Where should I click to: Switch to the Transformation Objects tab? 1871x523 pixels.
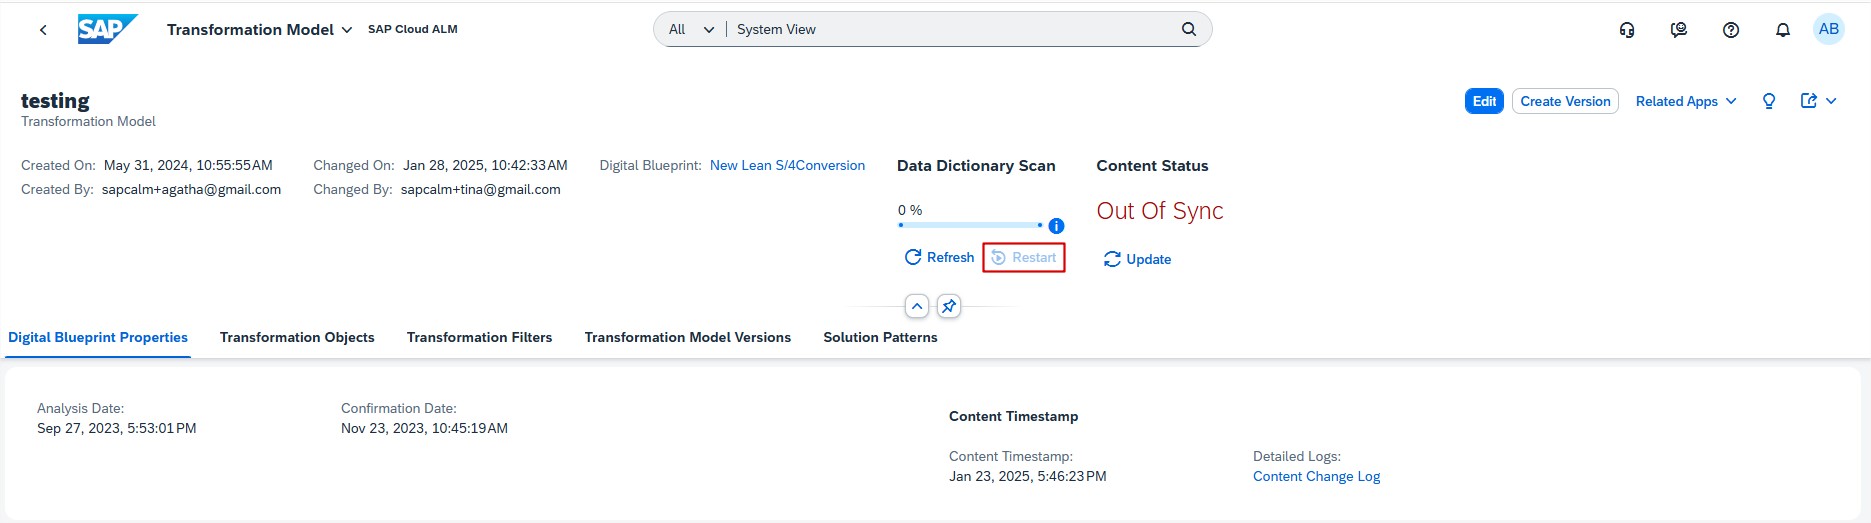[x=297, y=337]
